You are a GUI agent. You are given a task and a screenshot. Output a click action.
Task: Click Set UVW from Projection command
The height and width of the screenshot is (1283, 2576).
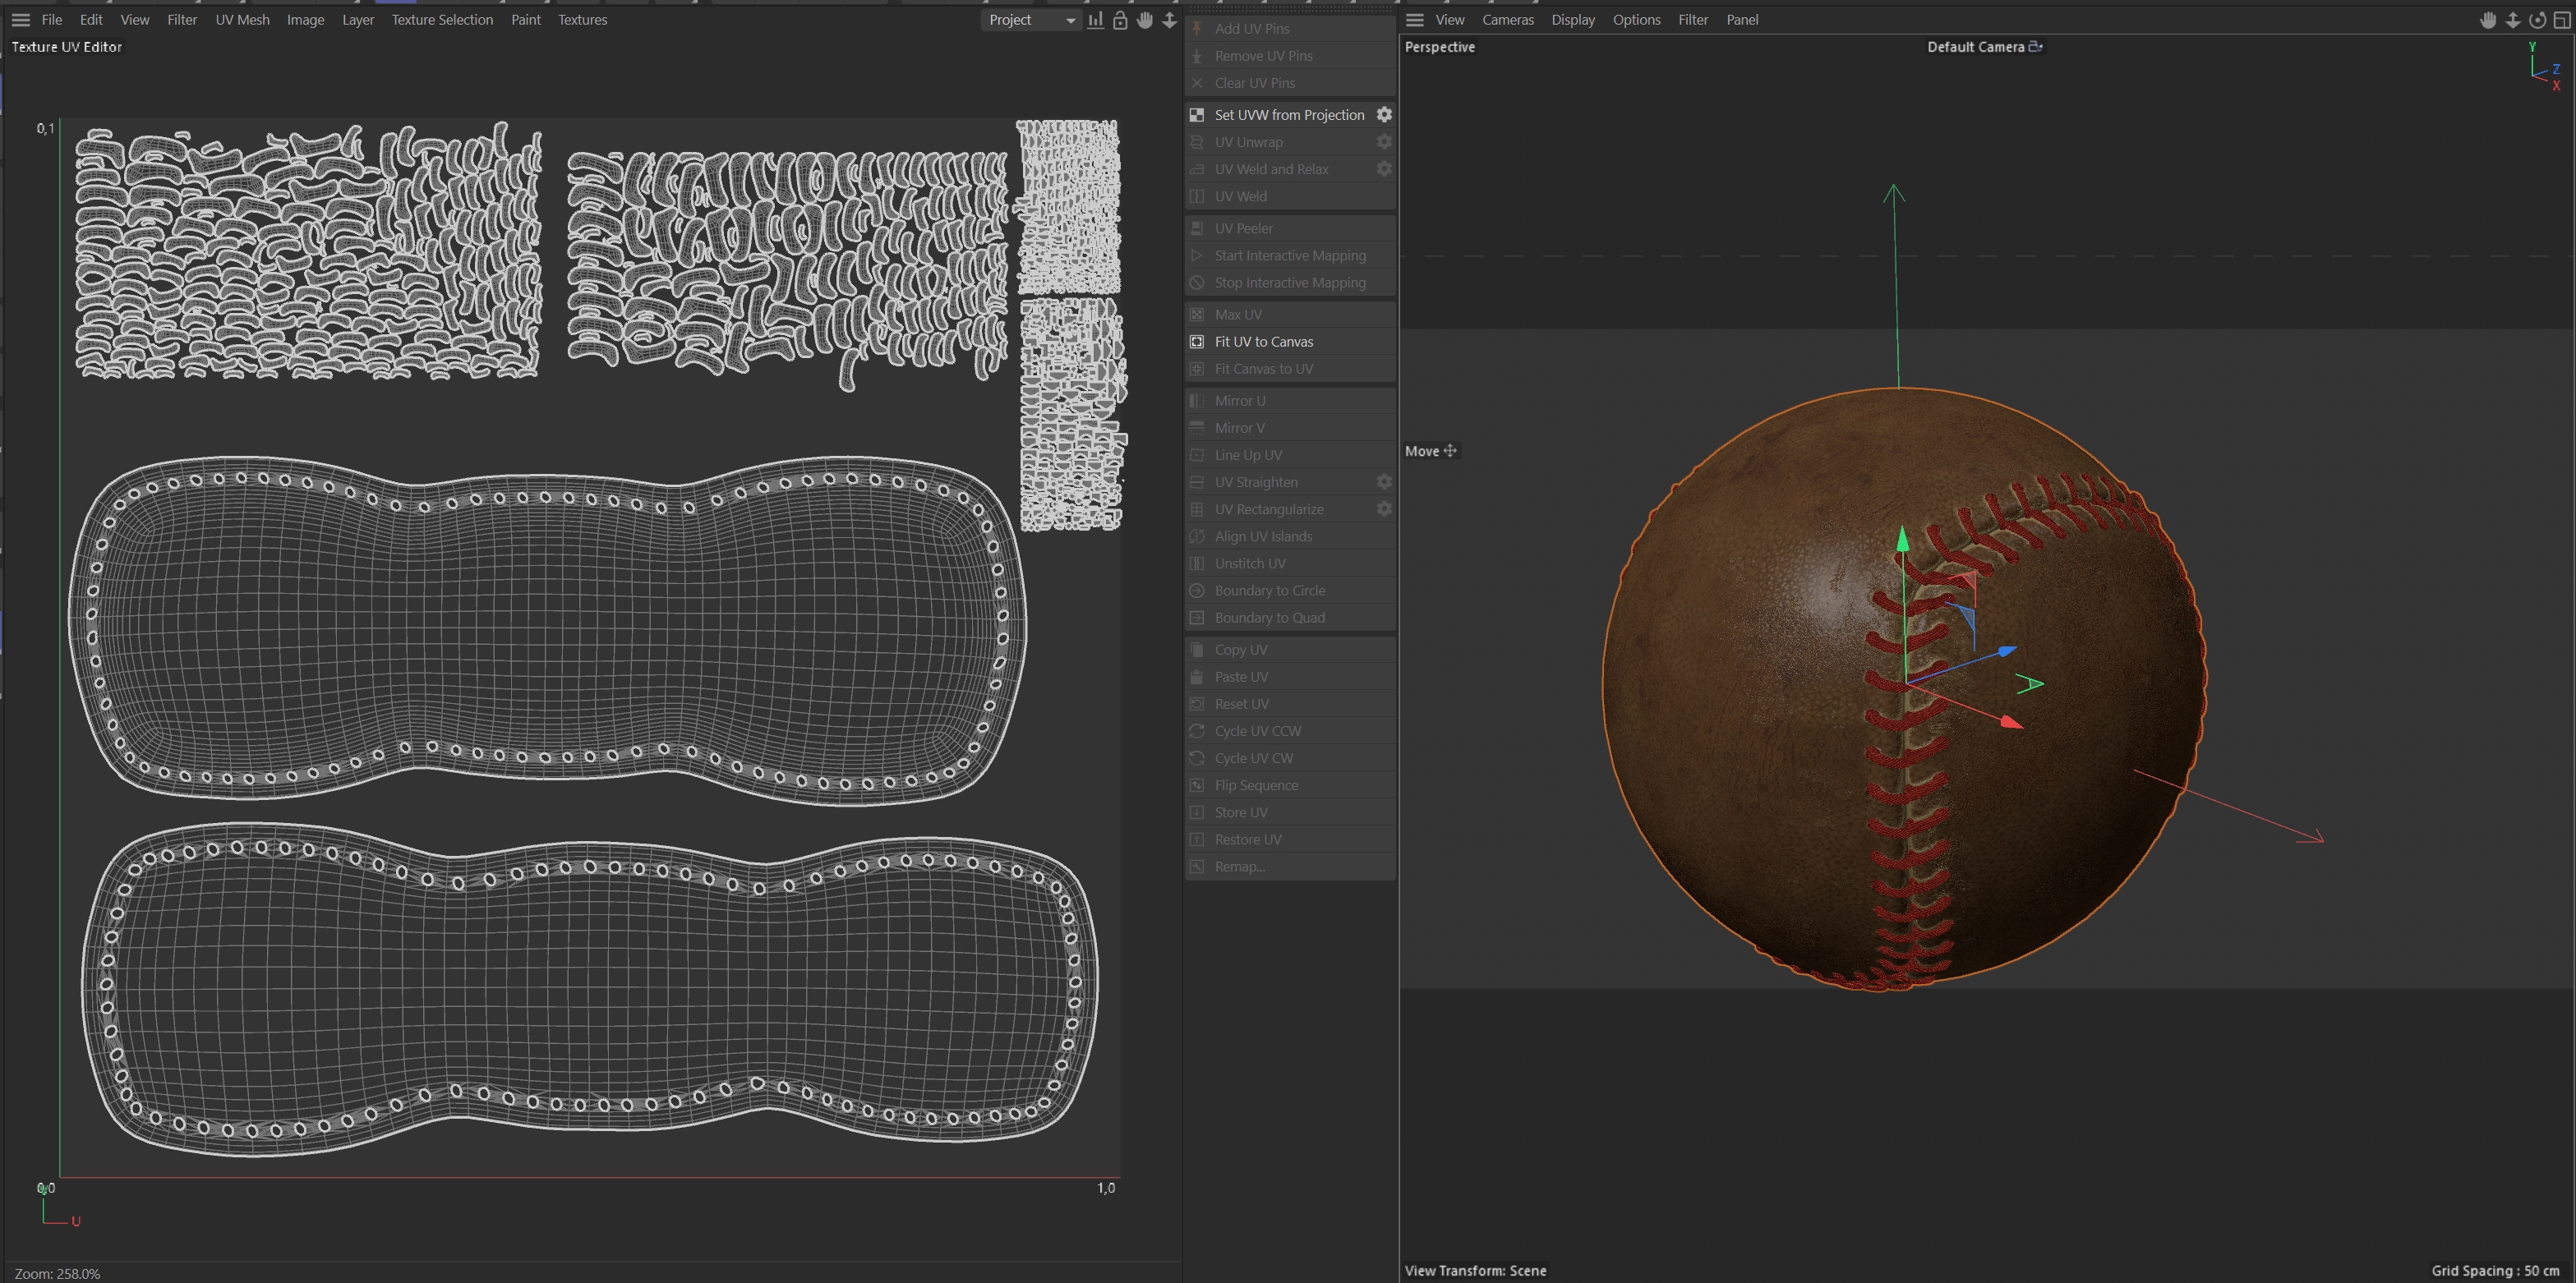tap(1288, 115)
